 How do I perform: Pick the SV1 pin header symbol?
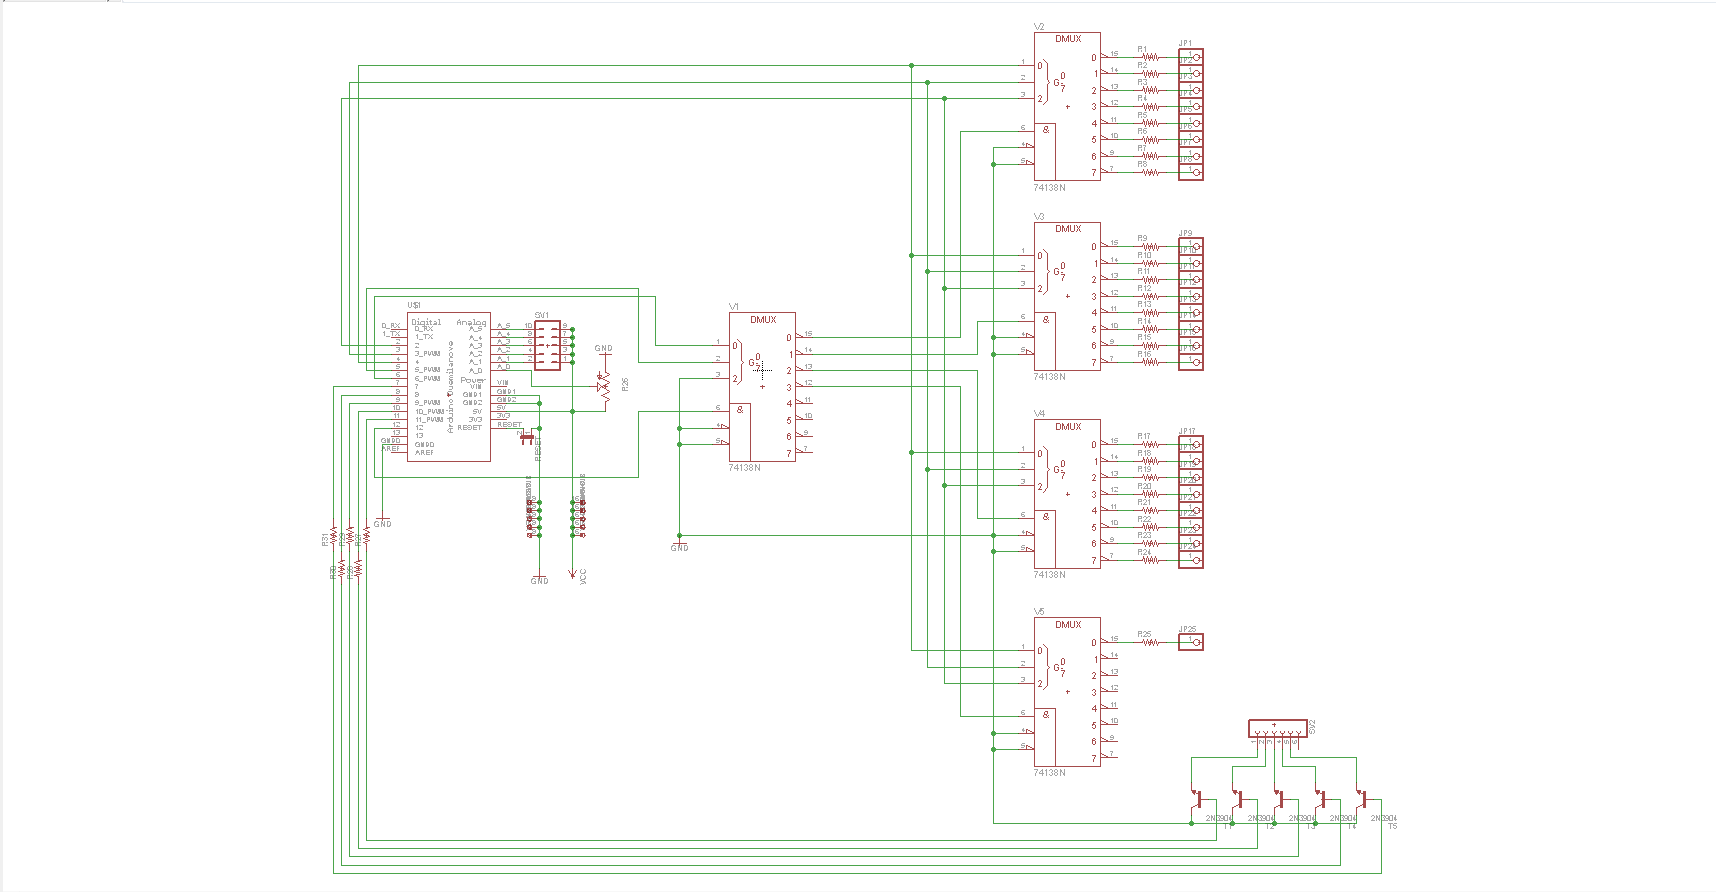point(547,345)
